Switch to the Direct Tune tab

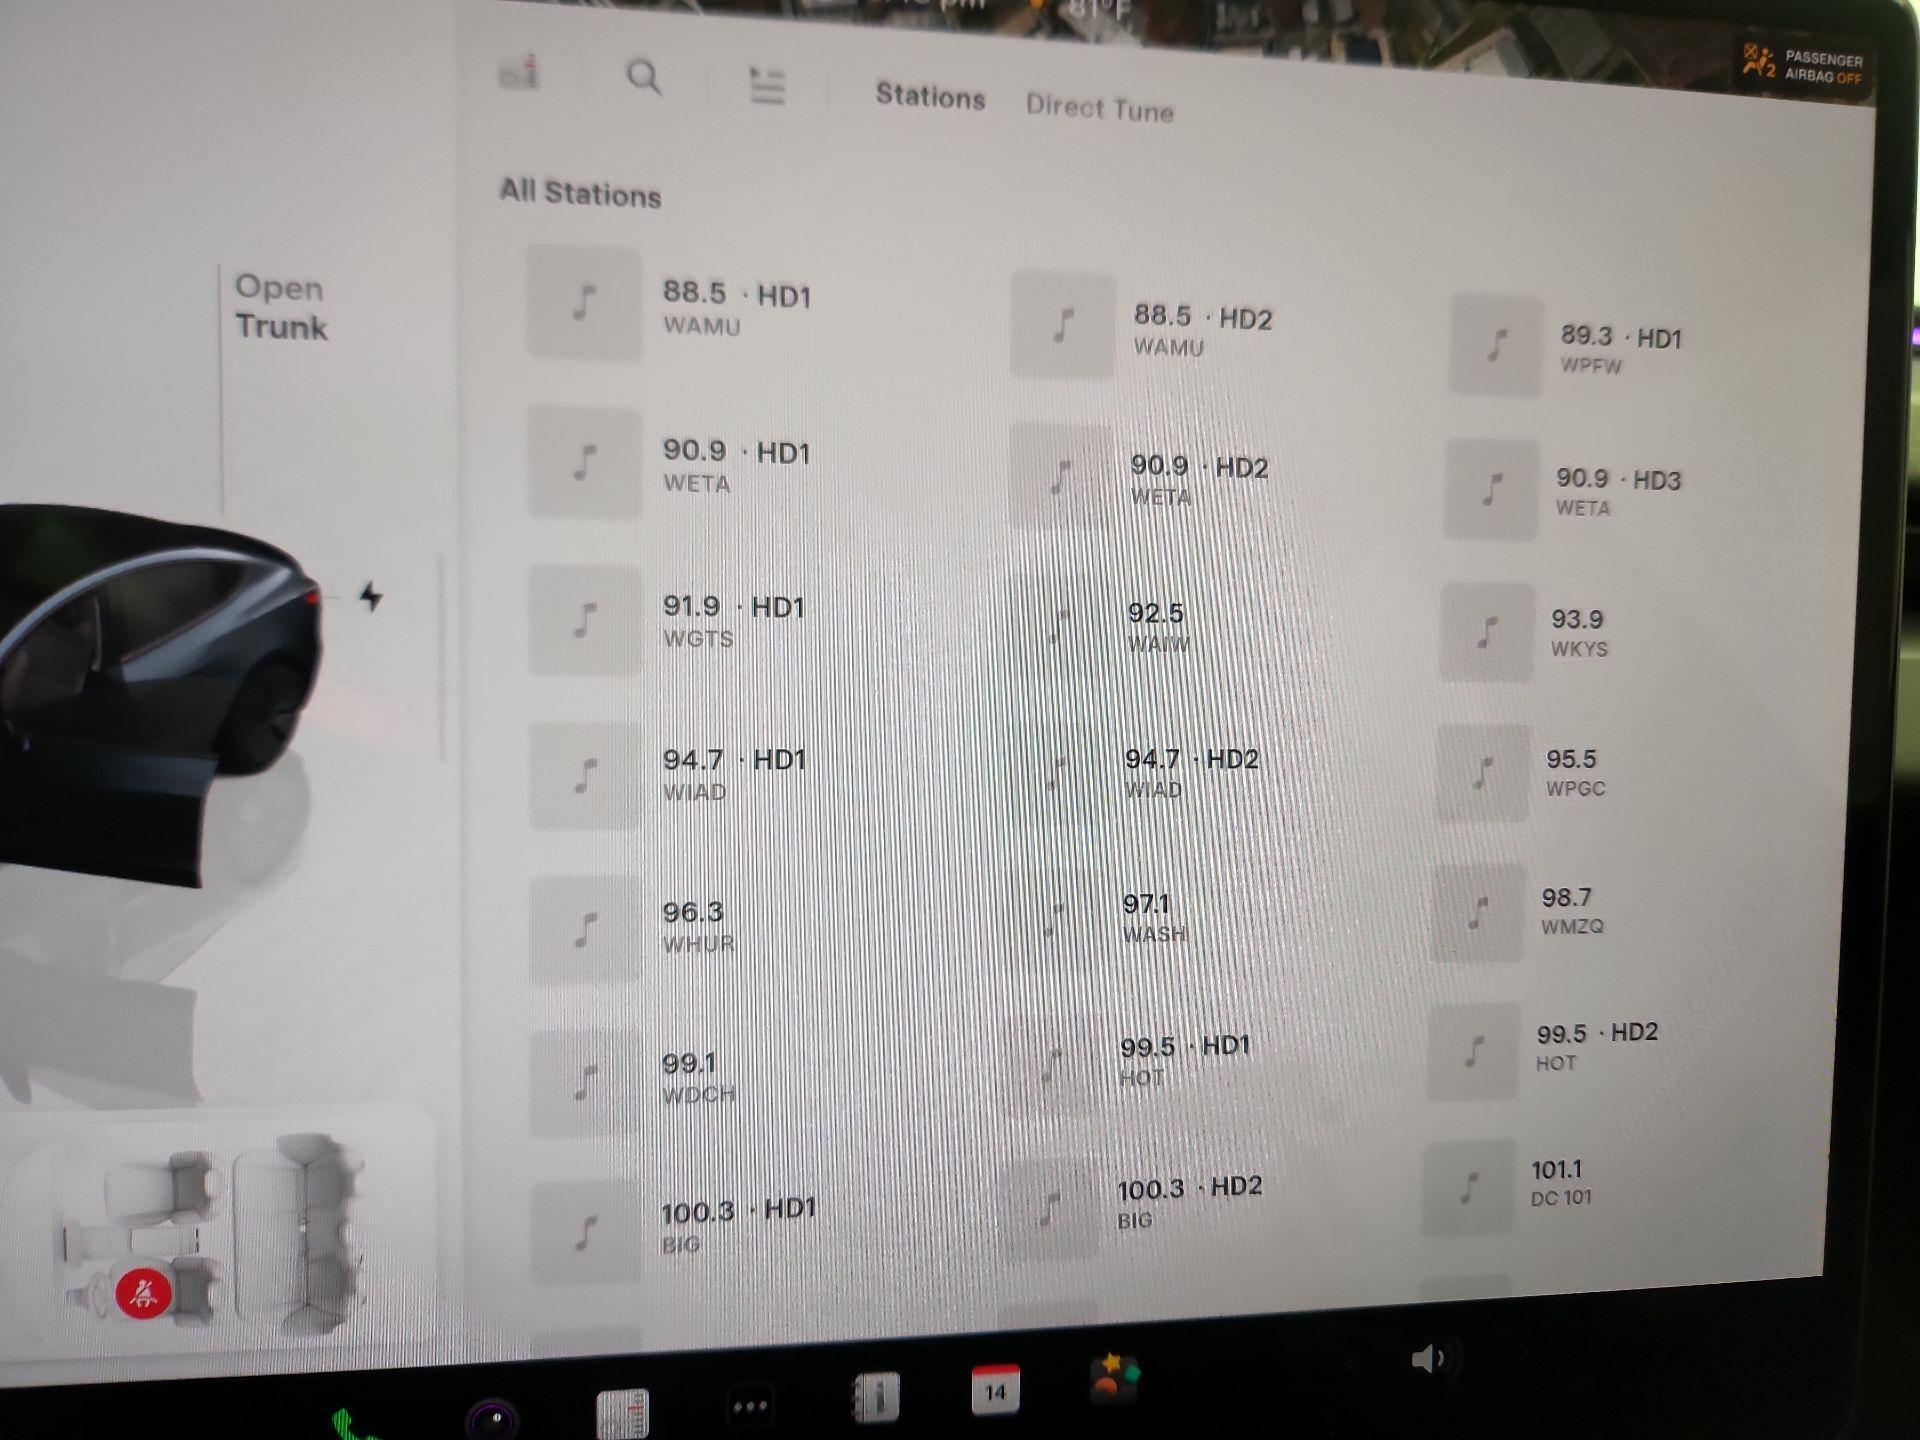[1099, 110]
